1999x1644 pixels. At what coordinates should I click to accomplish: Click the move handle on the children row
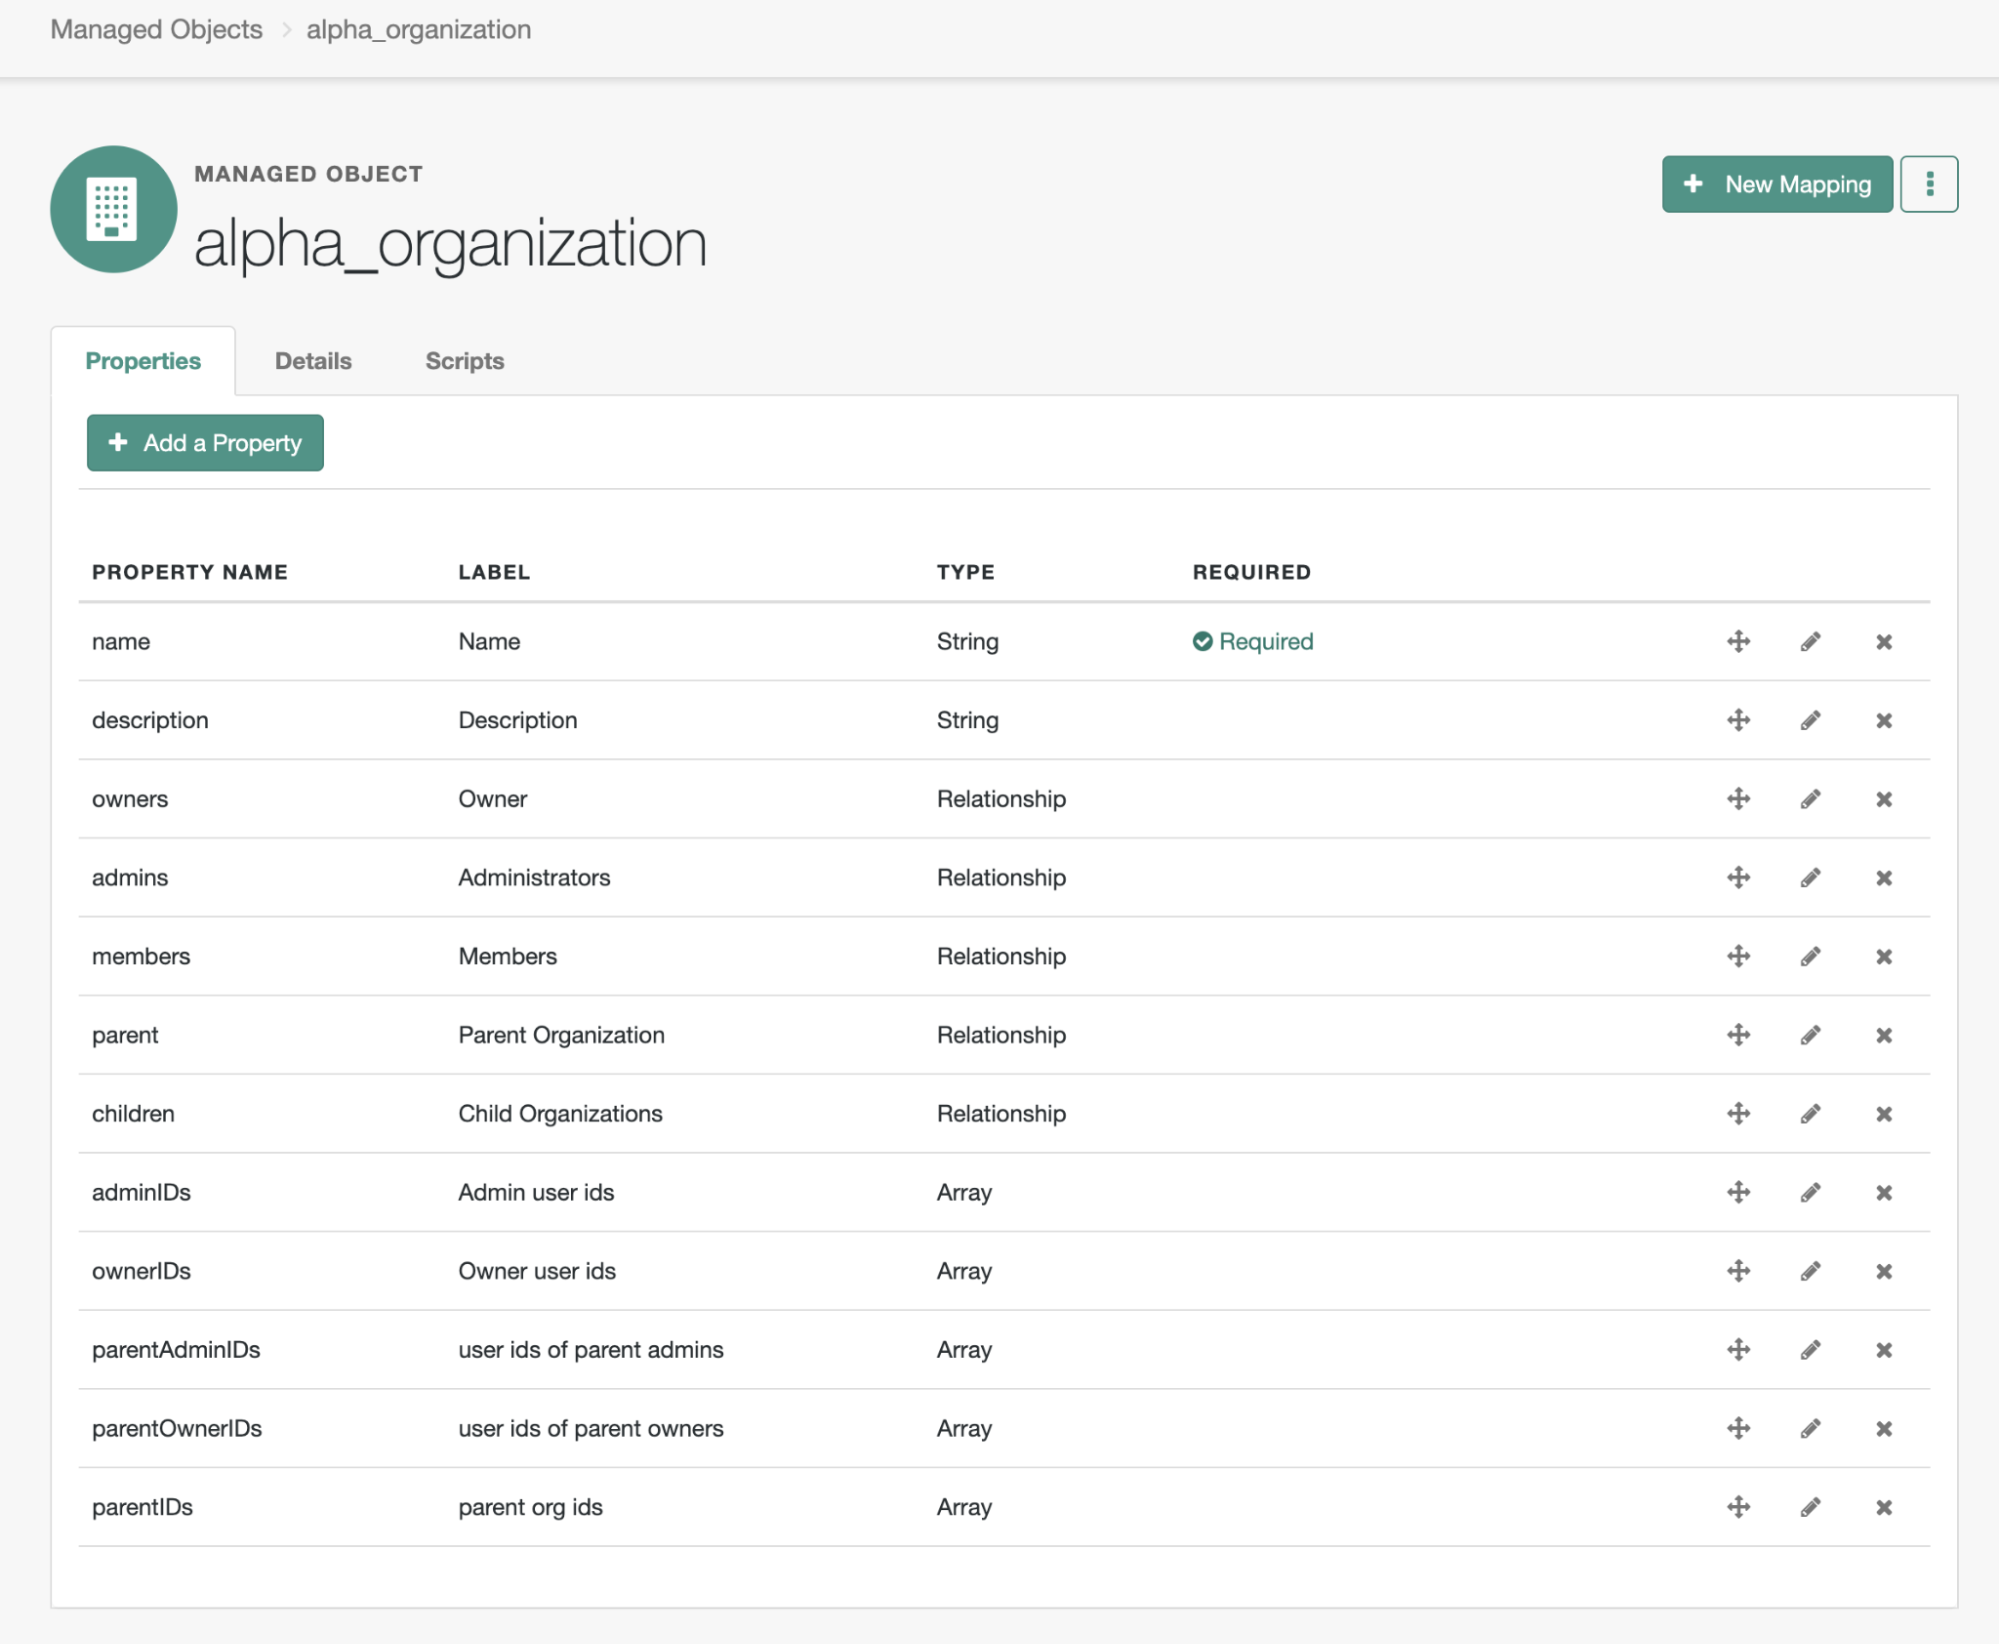tap(1738, 1113)
